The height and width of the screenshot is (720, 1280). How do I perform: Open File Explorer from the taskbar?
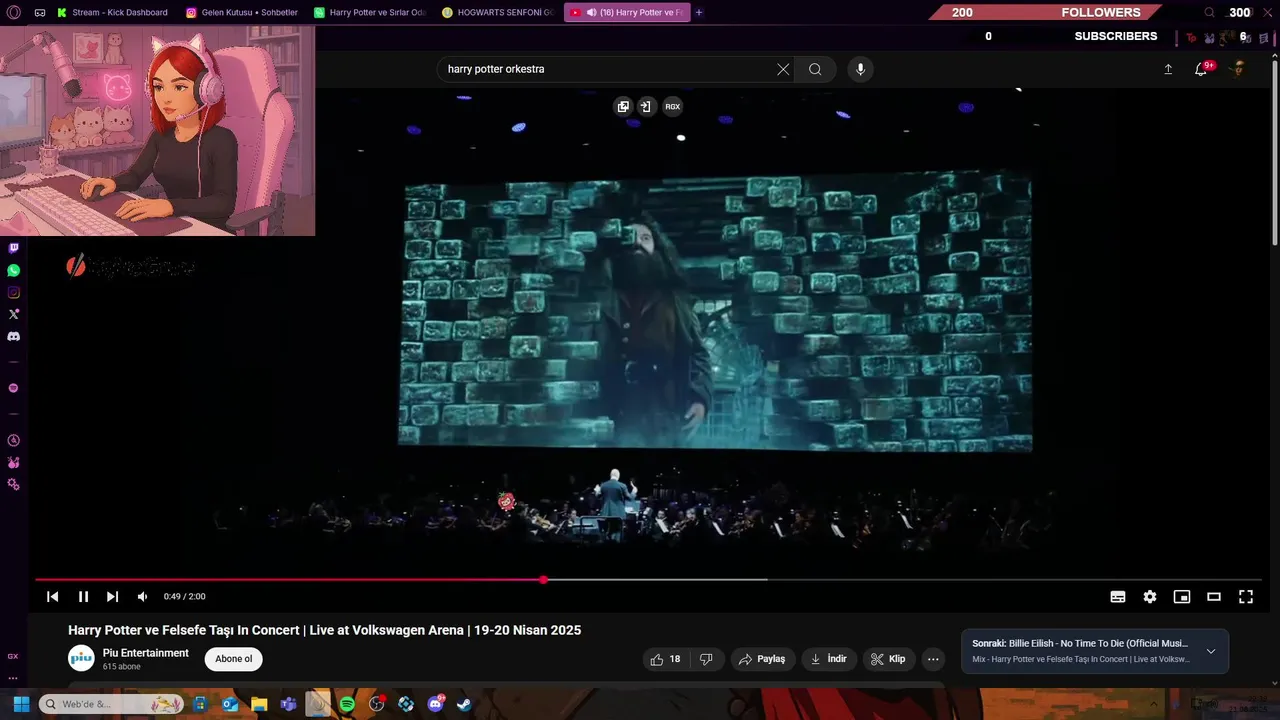pyautogui.click(x=259, y=704)
